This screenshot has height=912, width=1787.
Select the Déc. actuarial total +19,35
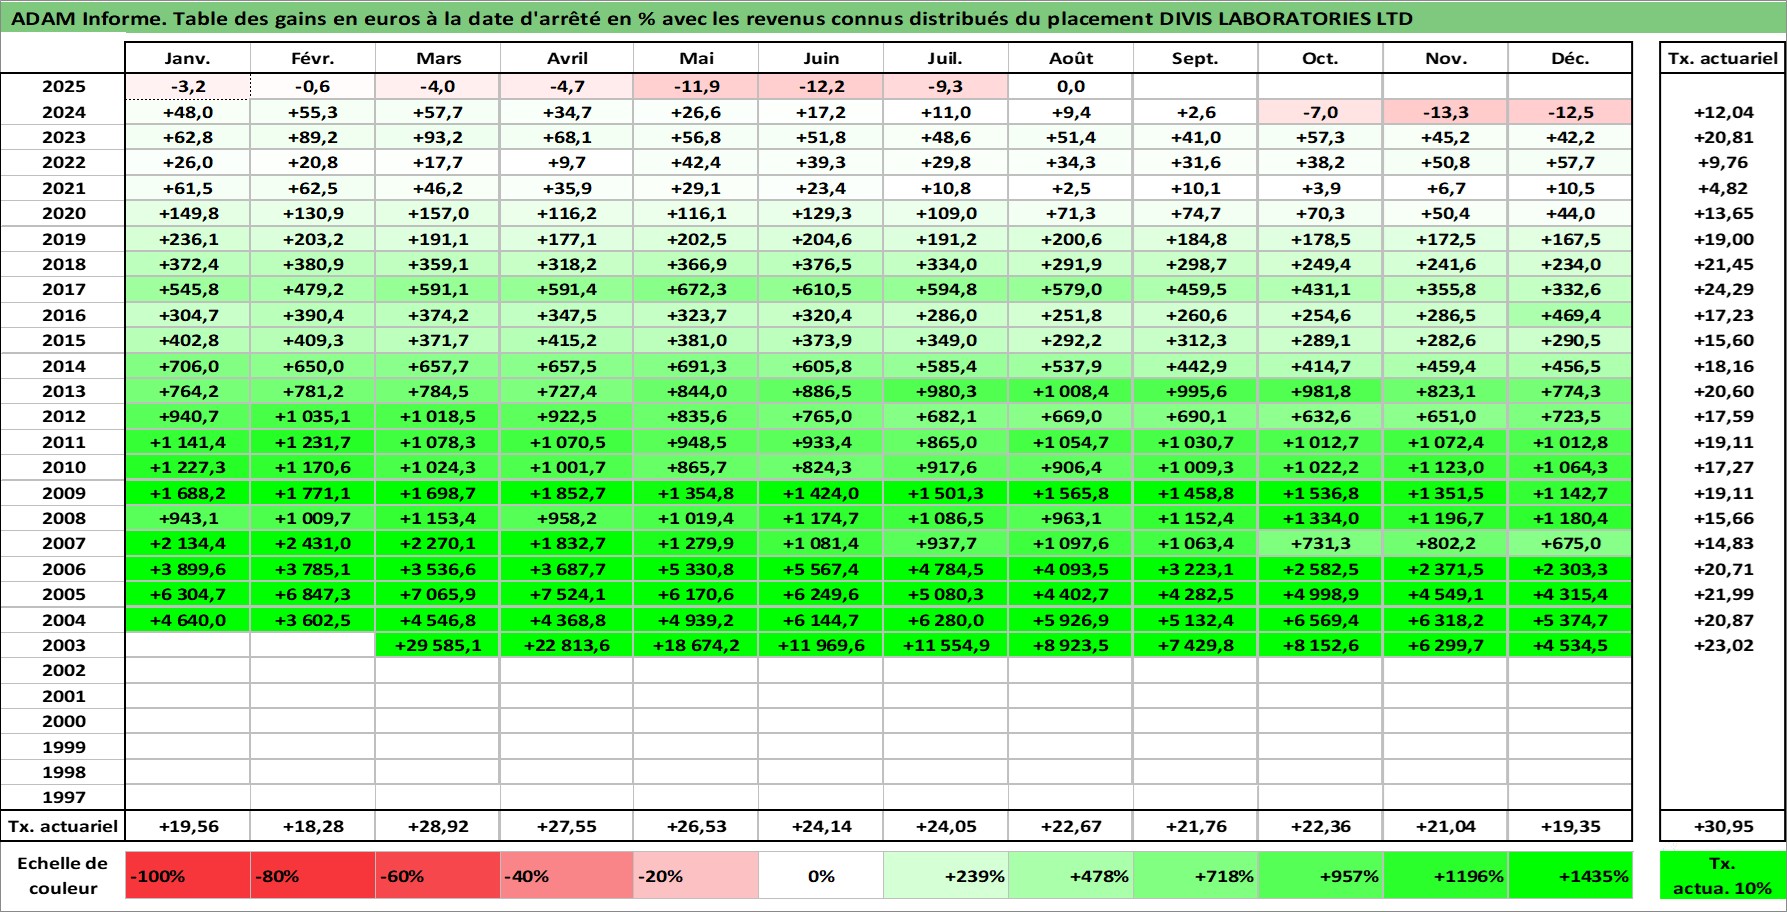1570,826
